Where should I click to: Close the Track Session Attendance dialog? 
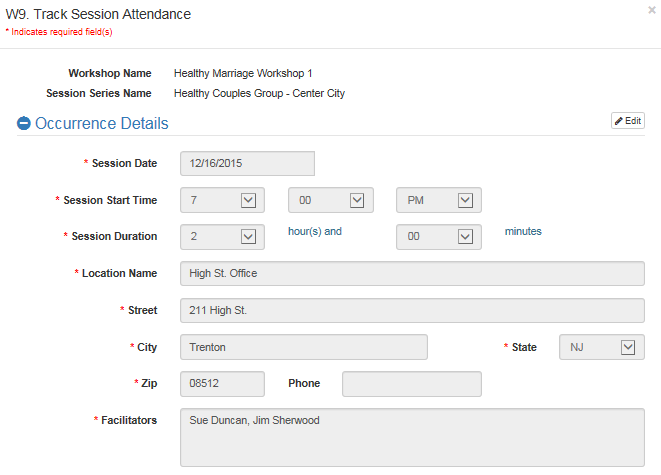click(652, 10)
